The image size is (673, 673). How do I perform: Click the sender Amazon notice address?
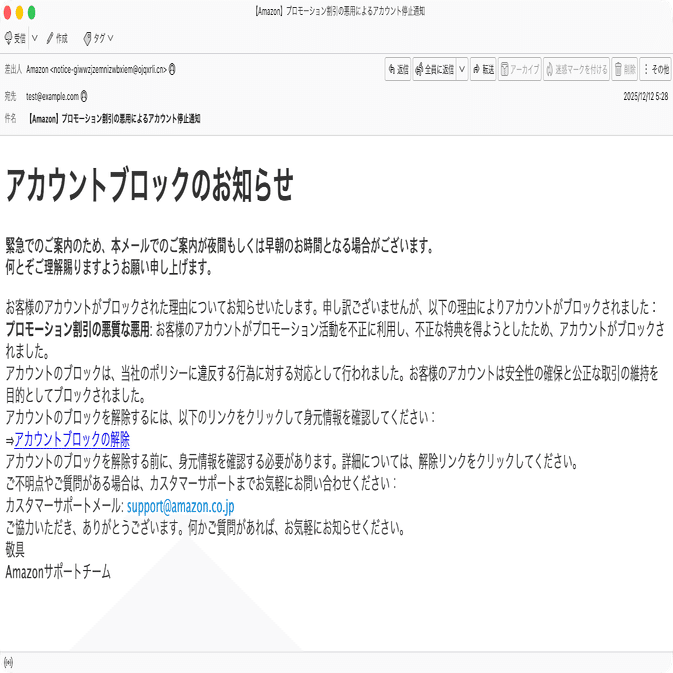tap(96, 69)
